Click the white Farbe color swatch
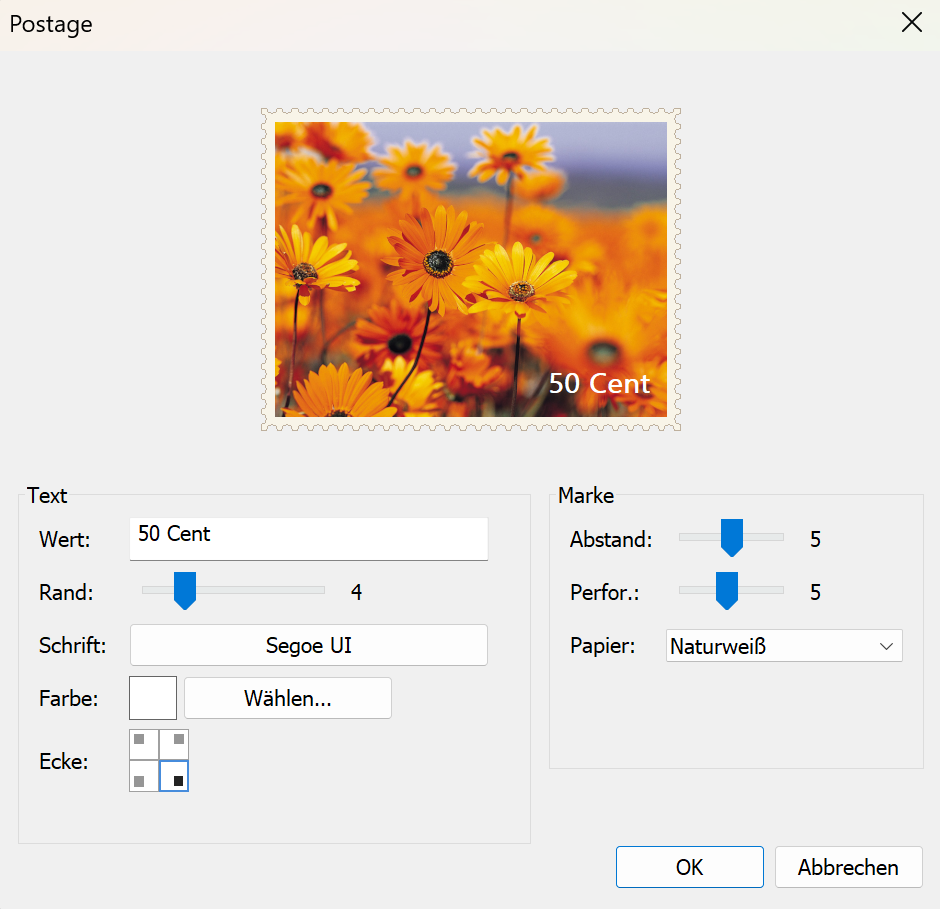The height and width of the screenshot is (909, 940). pyautogui.click(x=153, y=698)
